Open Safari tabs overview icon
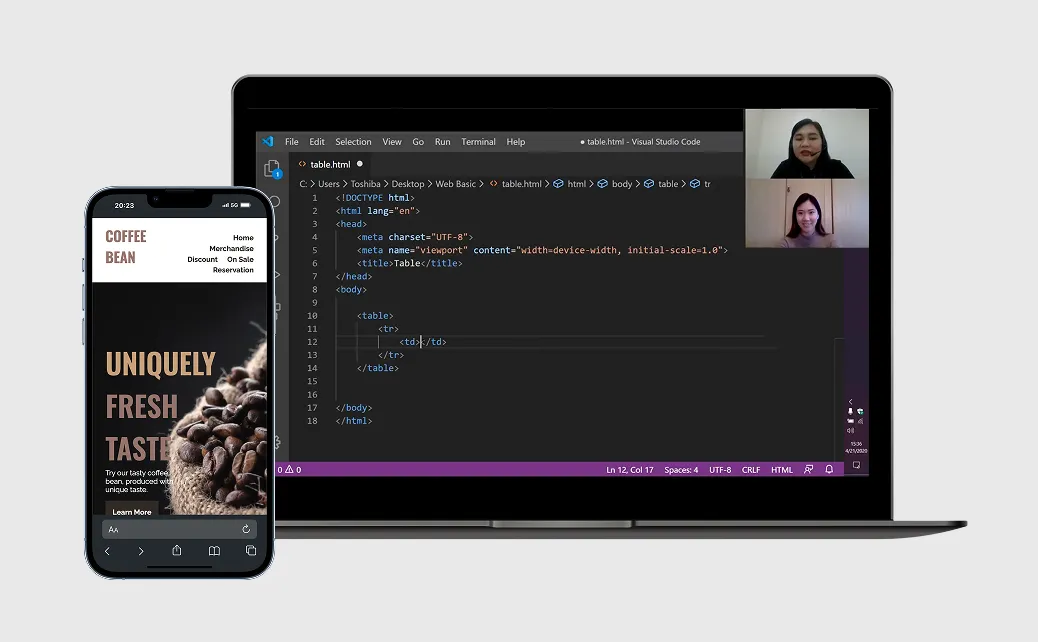 [x=251, y=551]
